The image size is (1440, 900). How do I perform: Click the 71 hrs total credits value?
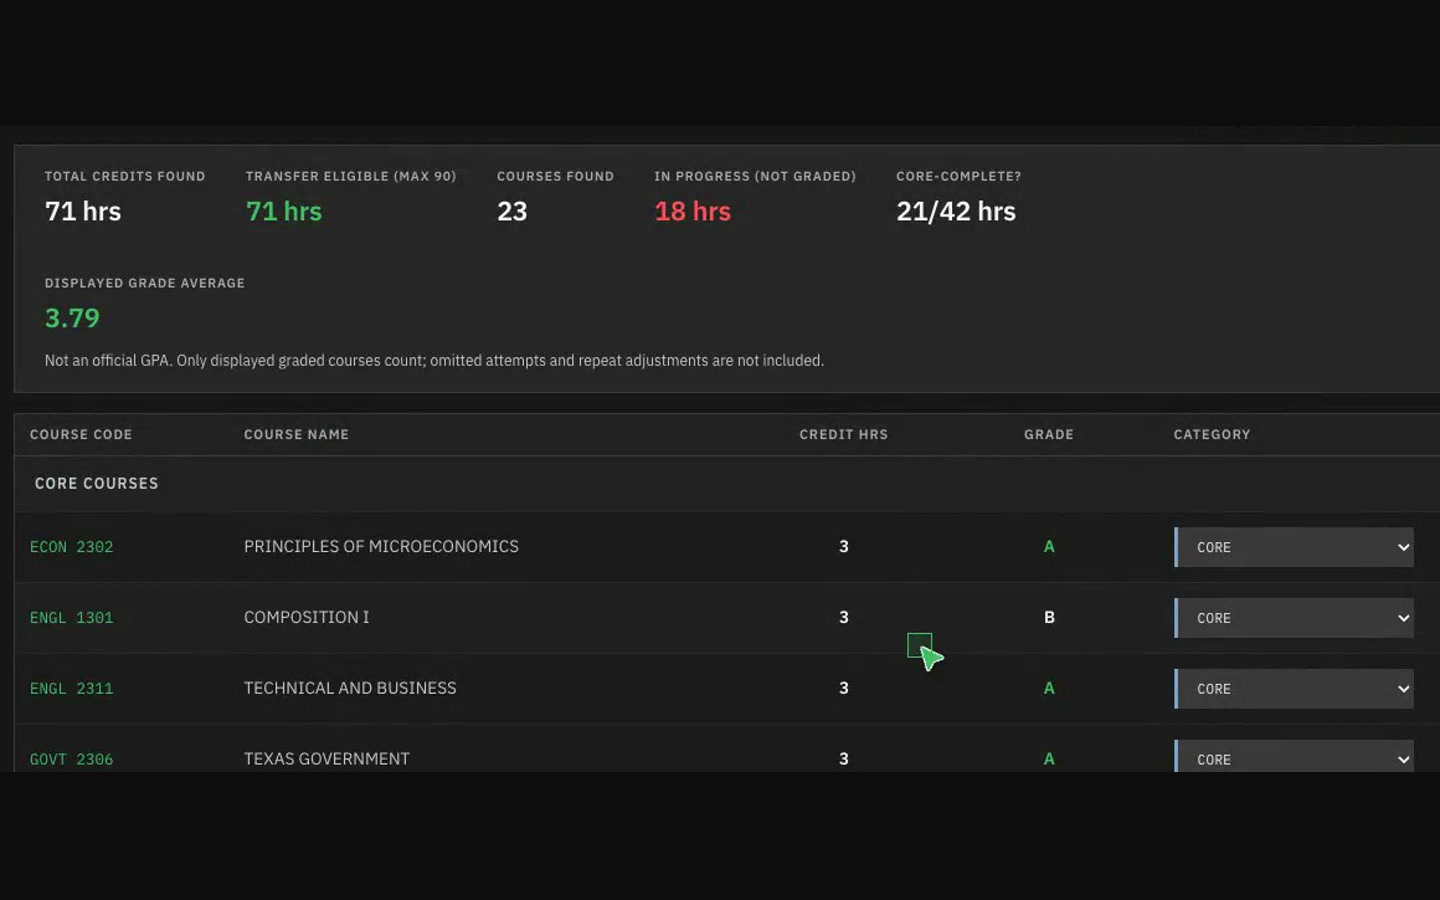coord(83,211)
